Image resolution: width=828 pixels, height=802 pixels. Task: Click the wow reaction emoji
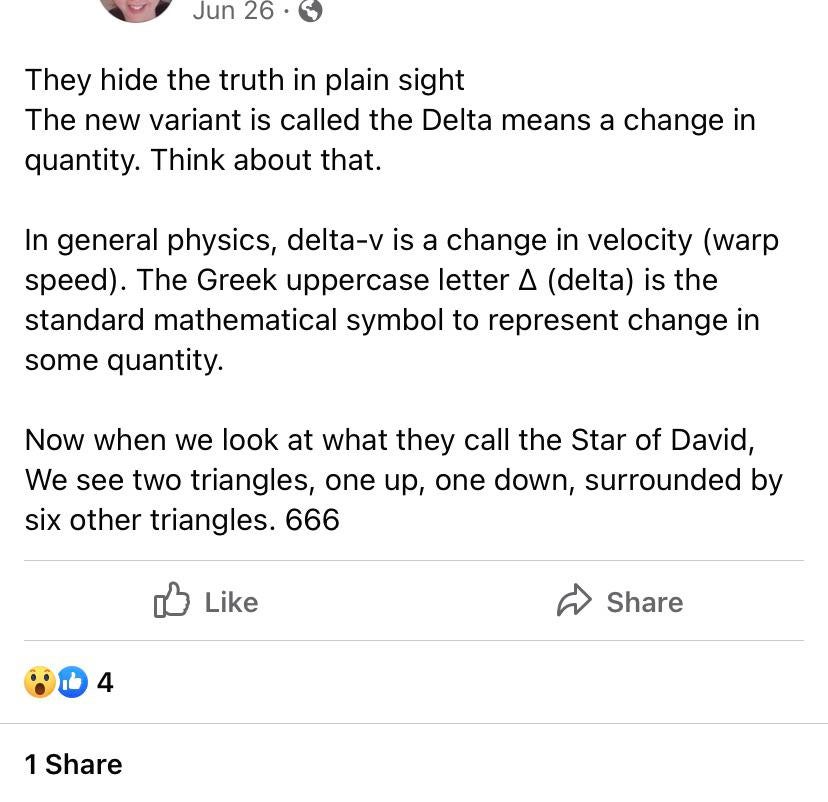click(x=40, y=683)
